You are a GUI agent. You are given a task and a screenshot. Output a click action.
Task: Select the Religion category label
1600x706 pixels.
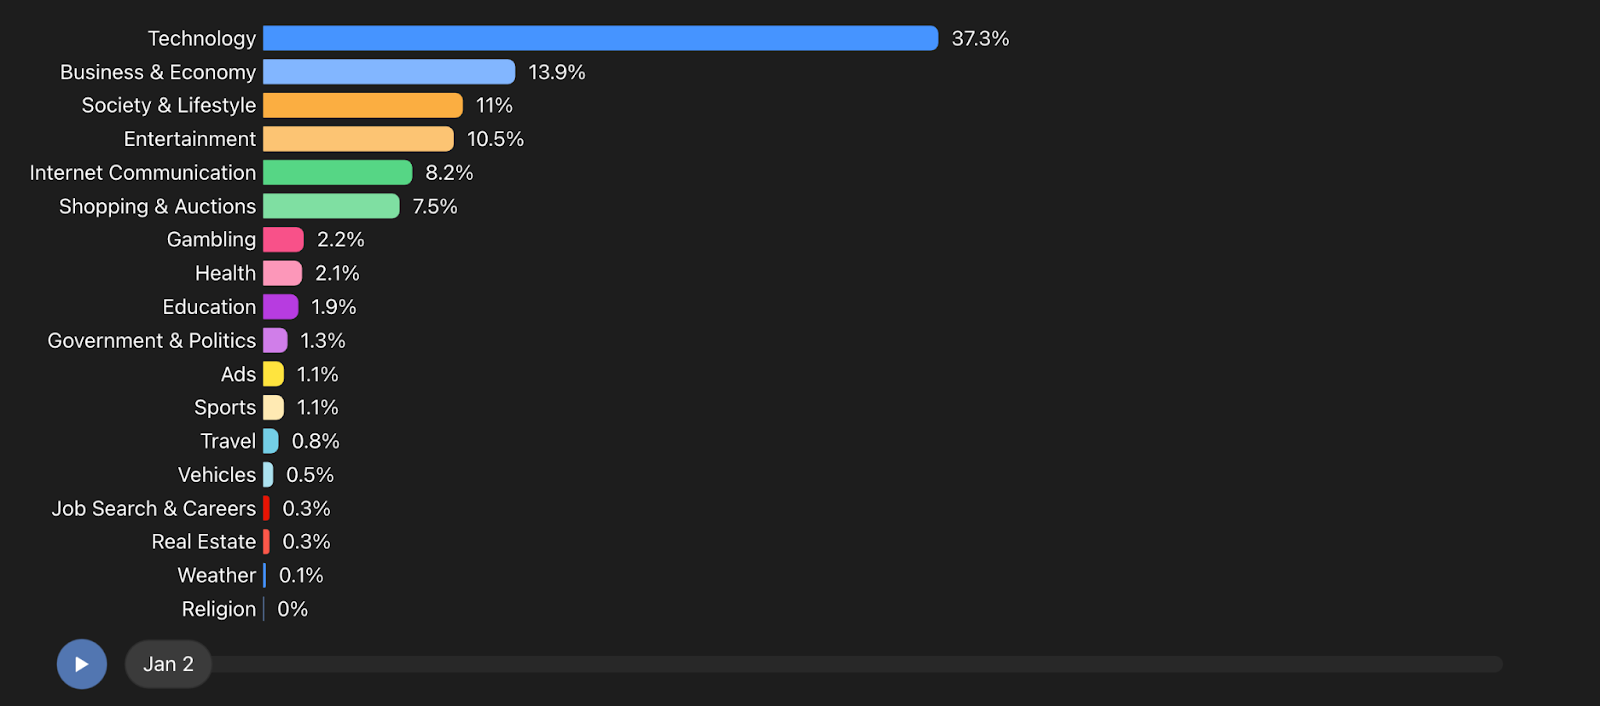coord(219,609)
